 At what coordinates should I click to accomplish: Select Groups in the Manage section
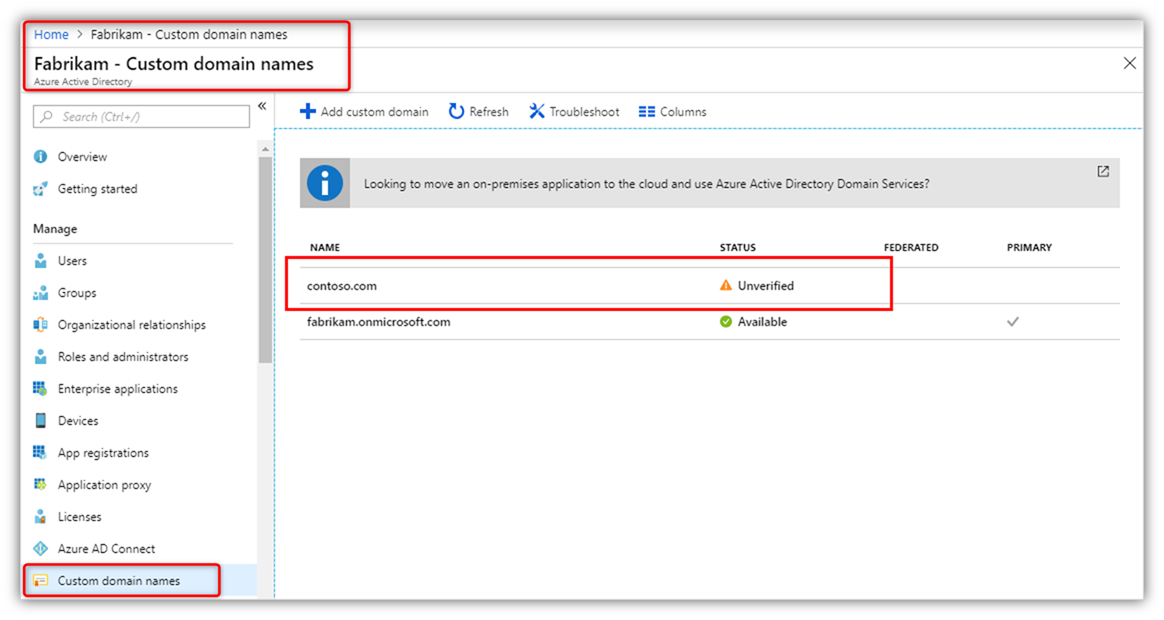pyautogui.click(x=77, y=293)
